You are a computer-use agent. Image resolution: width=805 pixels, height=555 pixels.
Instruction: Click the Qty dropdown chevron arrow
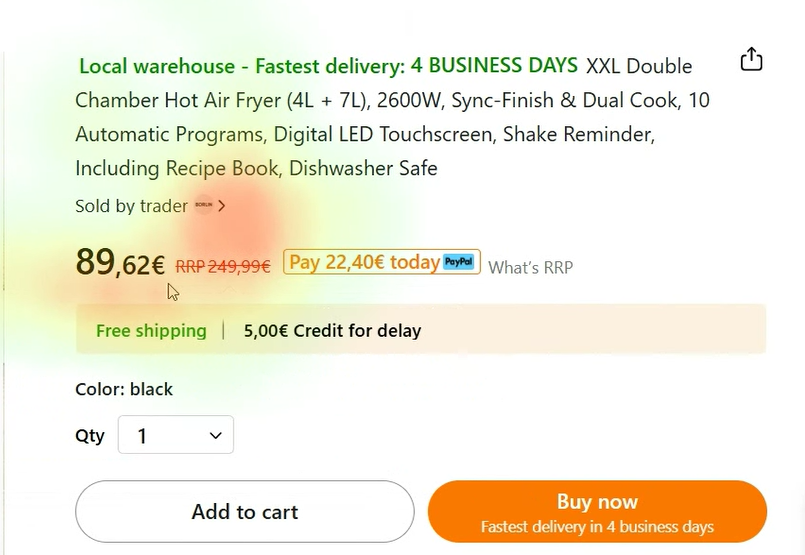coord(216,435)
